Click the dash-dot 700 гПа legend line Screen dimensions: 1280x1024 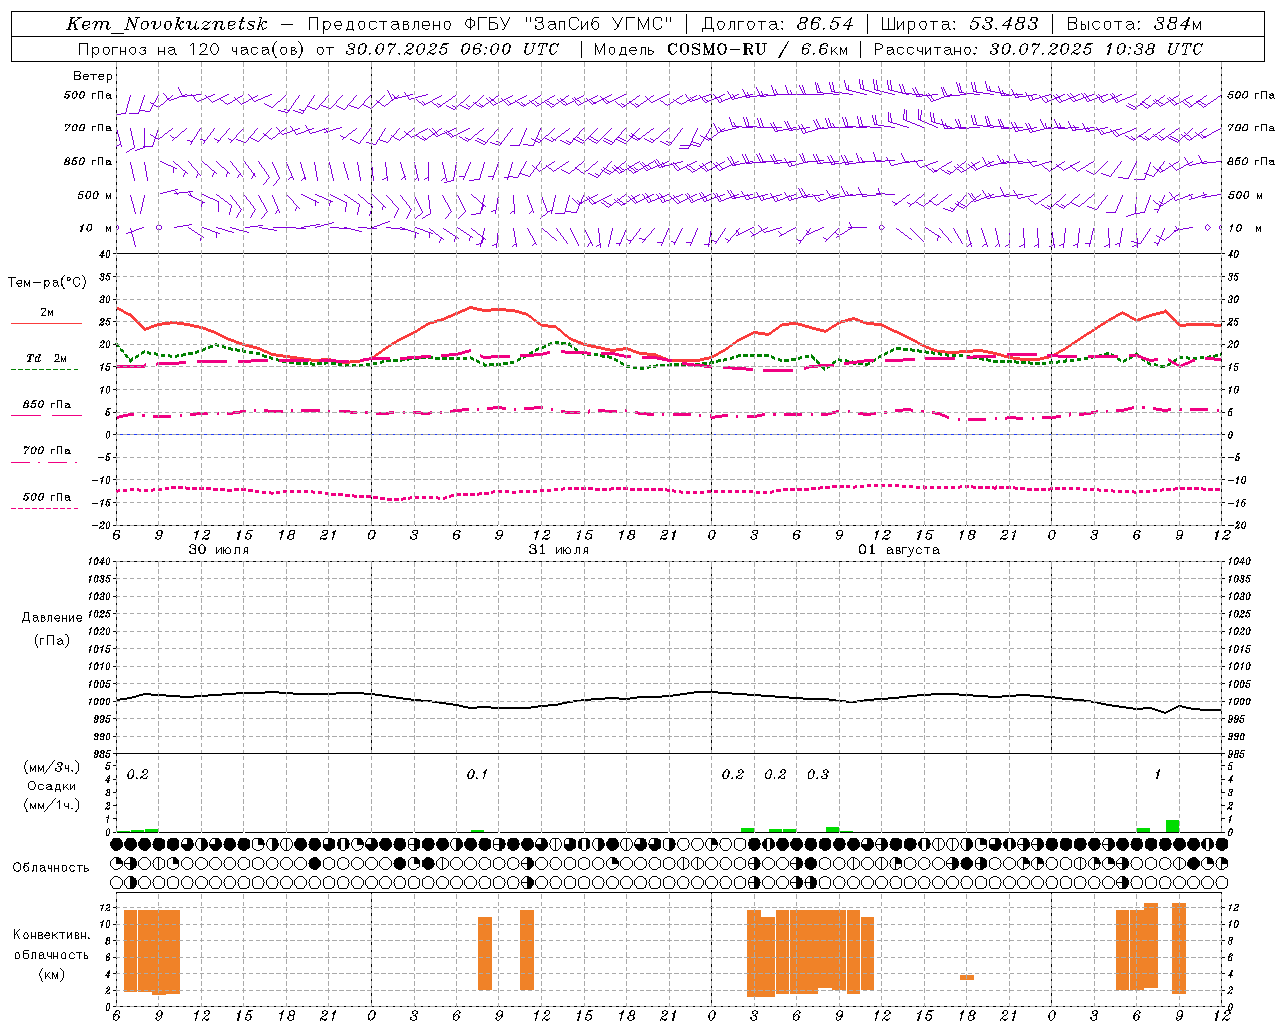44,462
